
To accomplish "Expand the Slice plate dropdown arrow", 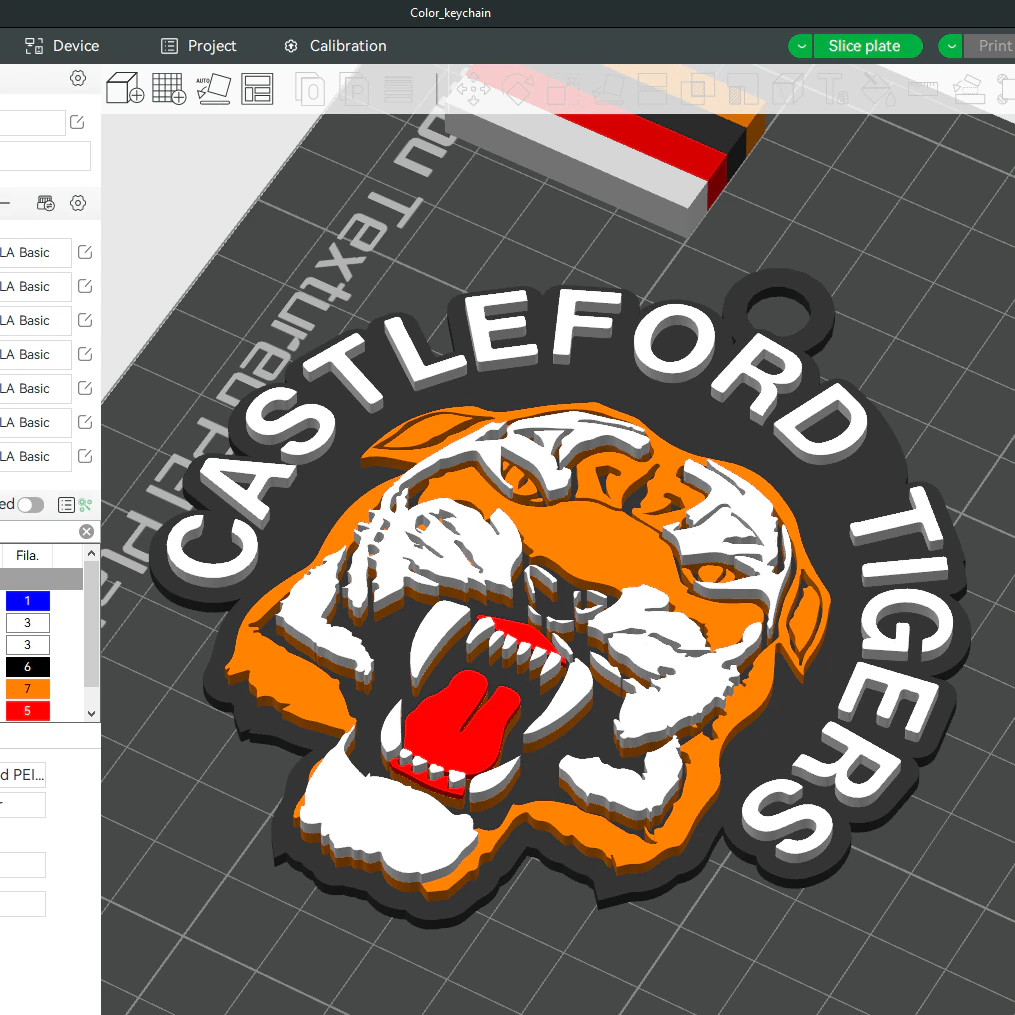I will 801,46.
